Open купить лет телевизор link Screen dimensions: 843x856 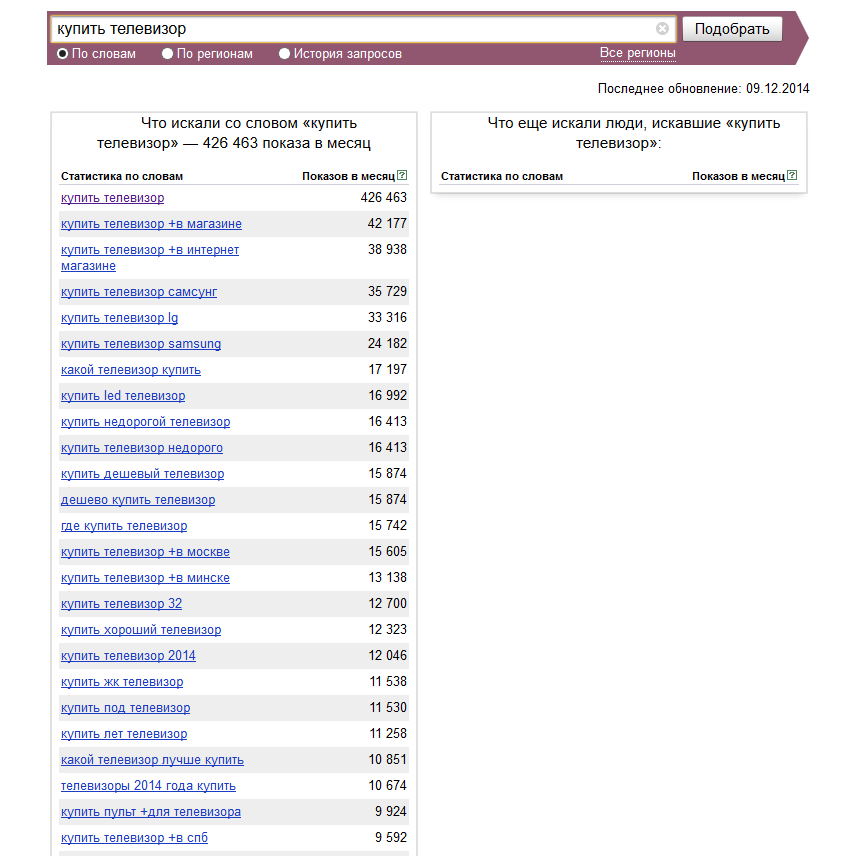click(x=124, y=734)
